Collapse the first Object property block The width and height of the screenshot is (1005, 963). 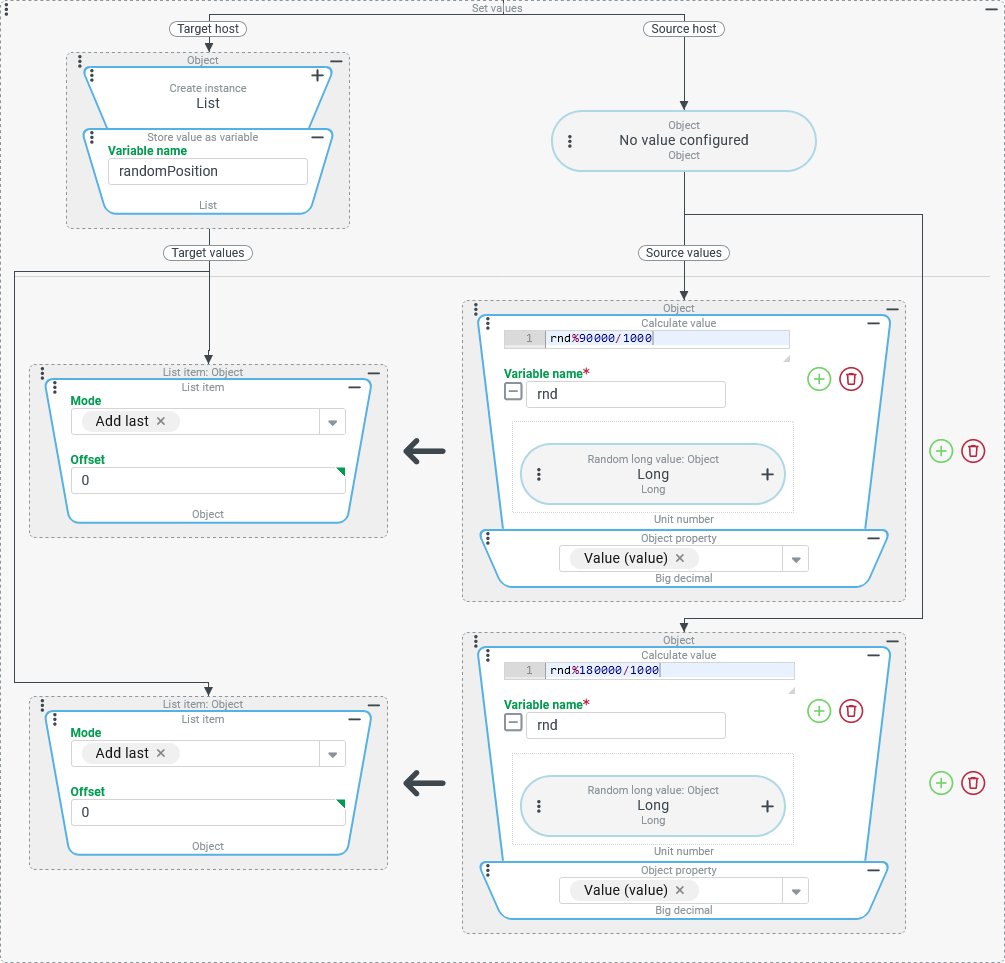click(873, 539)
